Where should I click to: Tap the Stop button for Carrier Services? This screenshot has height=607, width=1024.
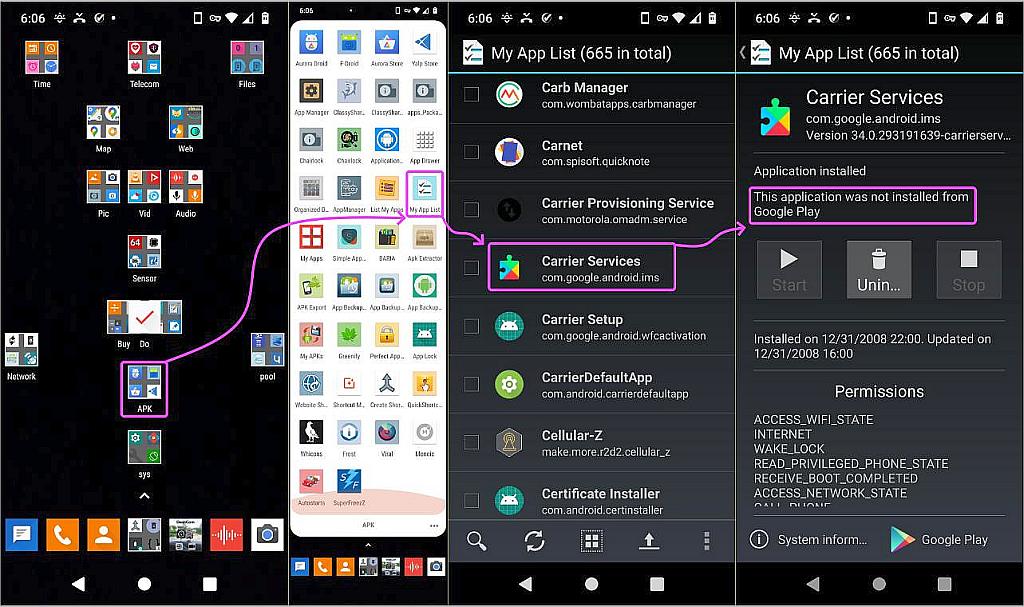click(x=968, y=269)
